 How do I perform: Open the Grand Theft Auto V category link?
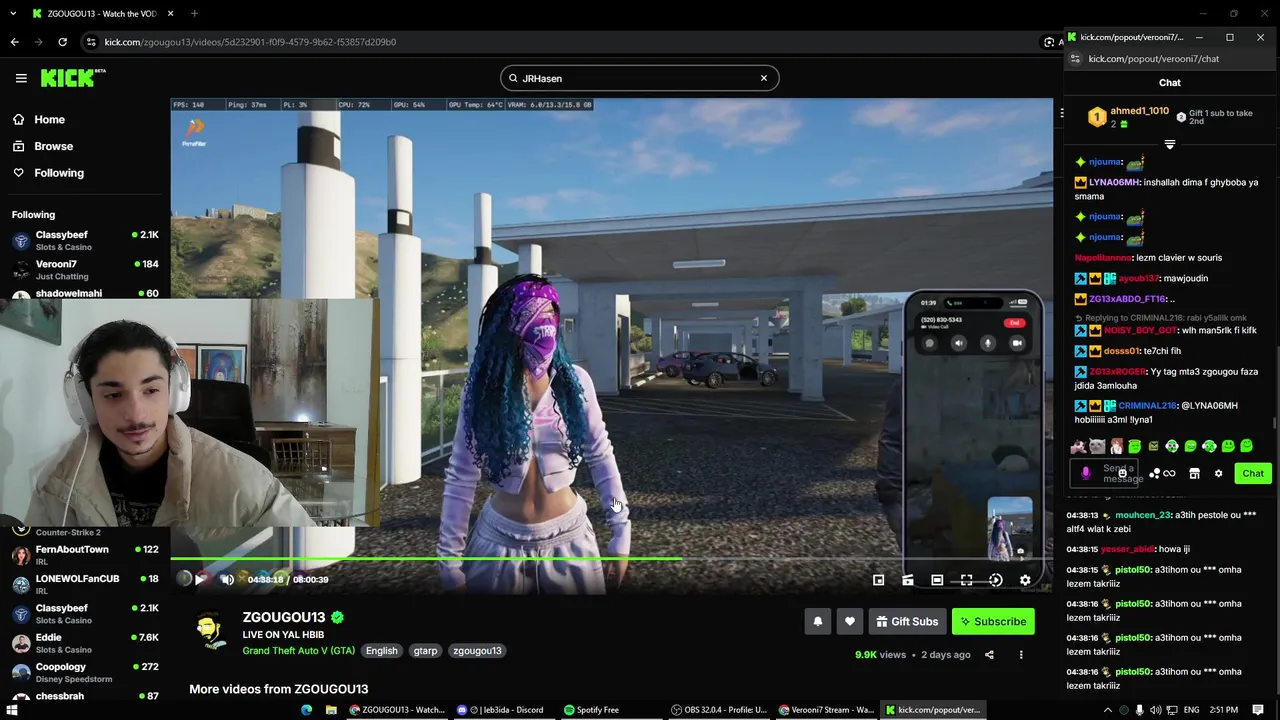298,651
